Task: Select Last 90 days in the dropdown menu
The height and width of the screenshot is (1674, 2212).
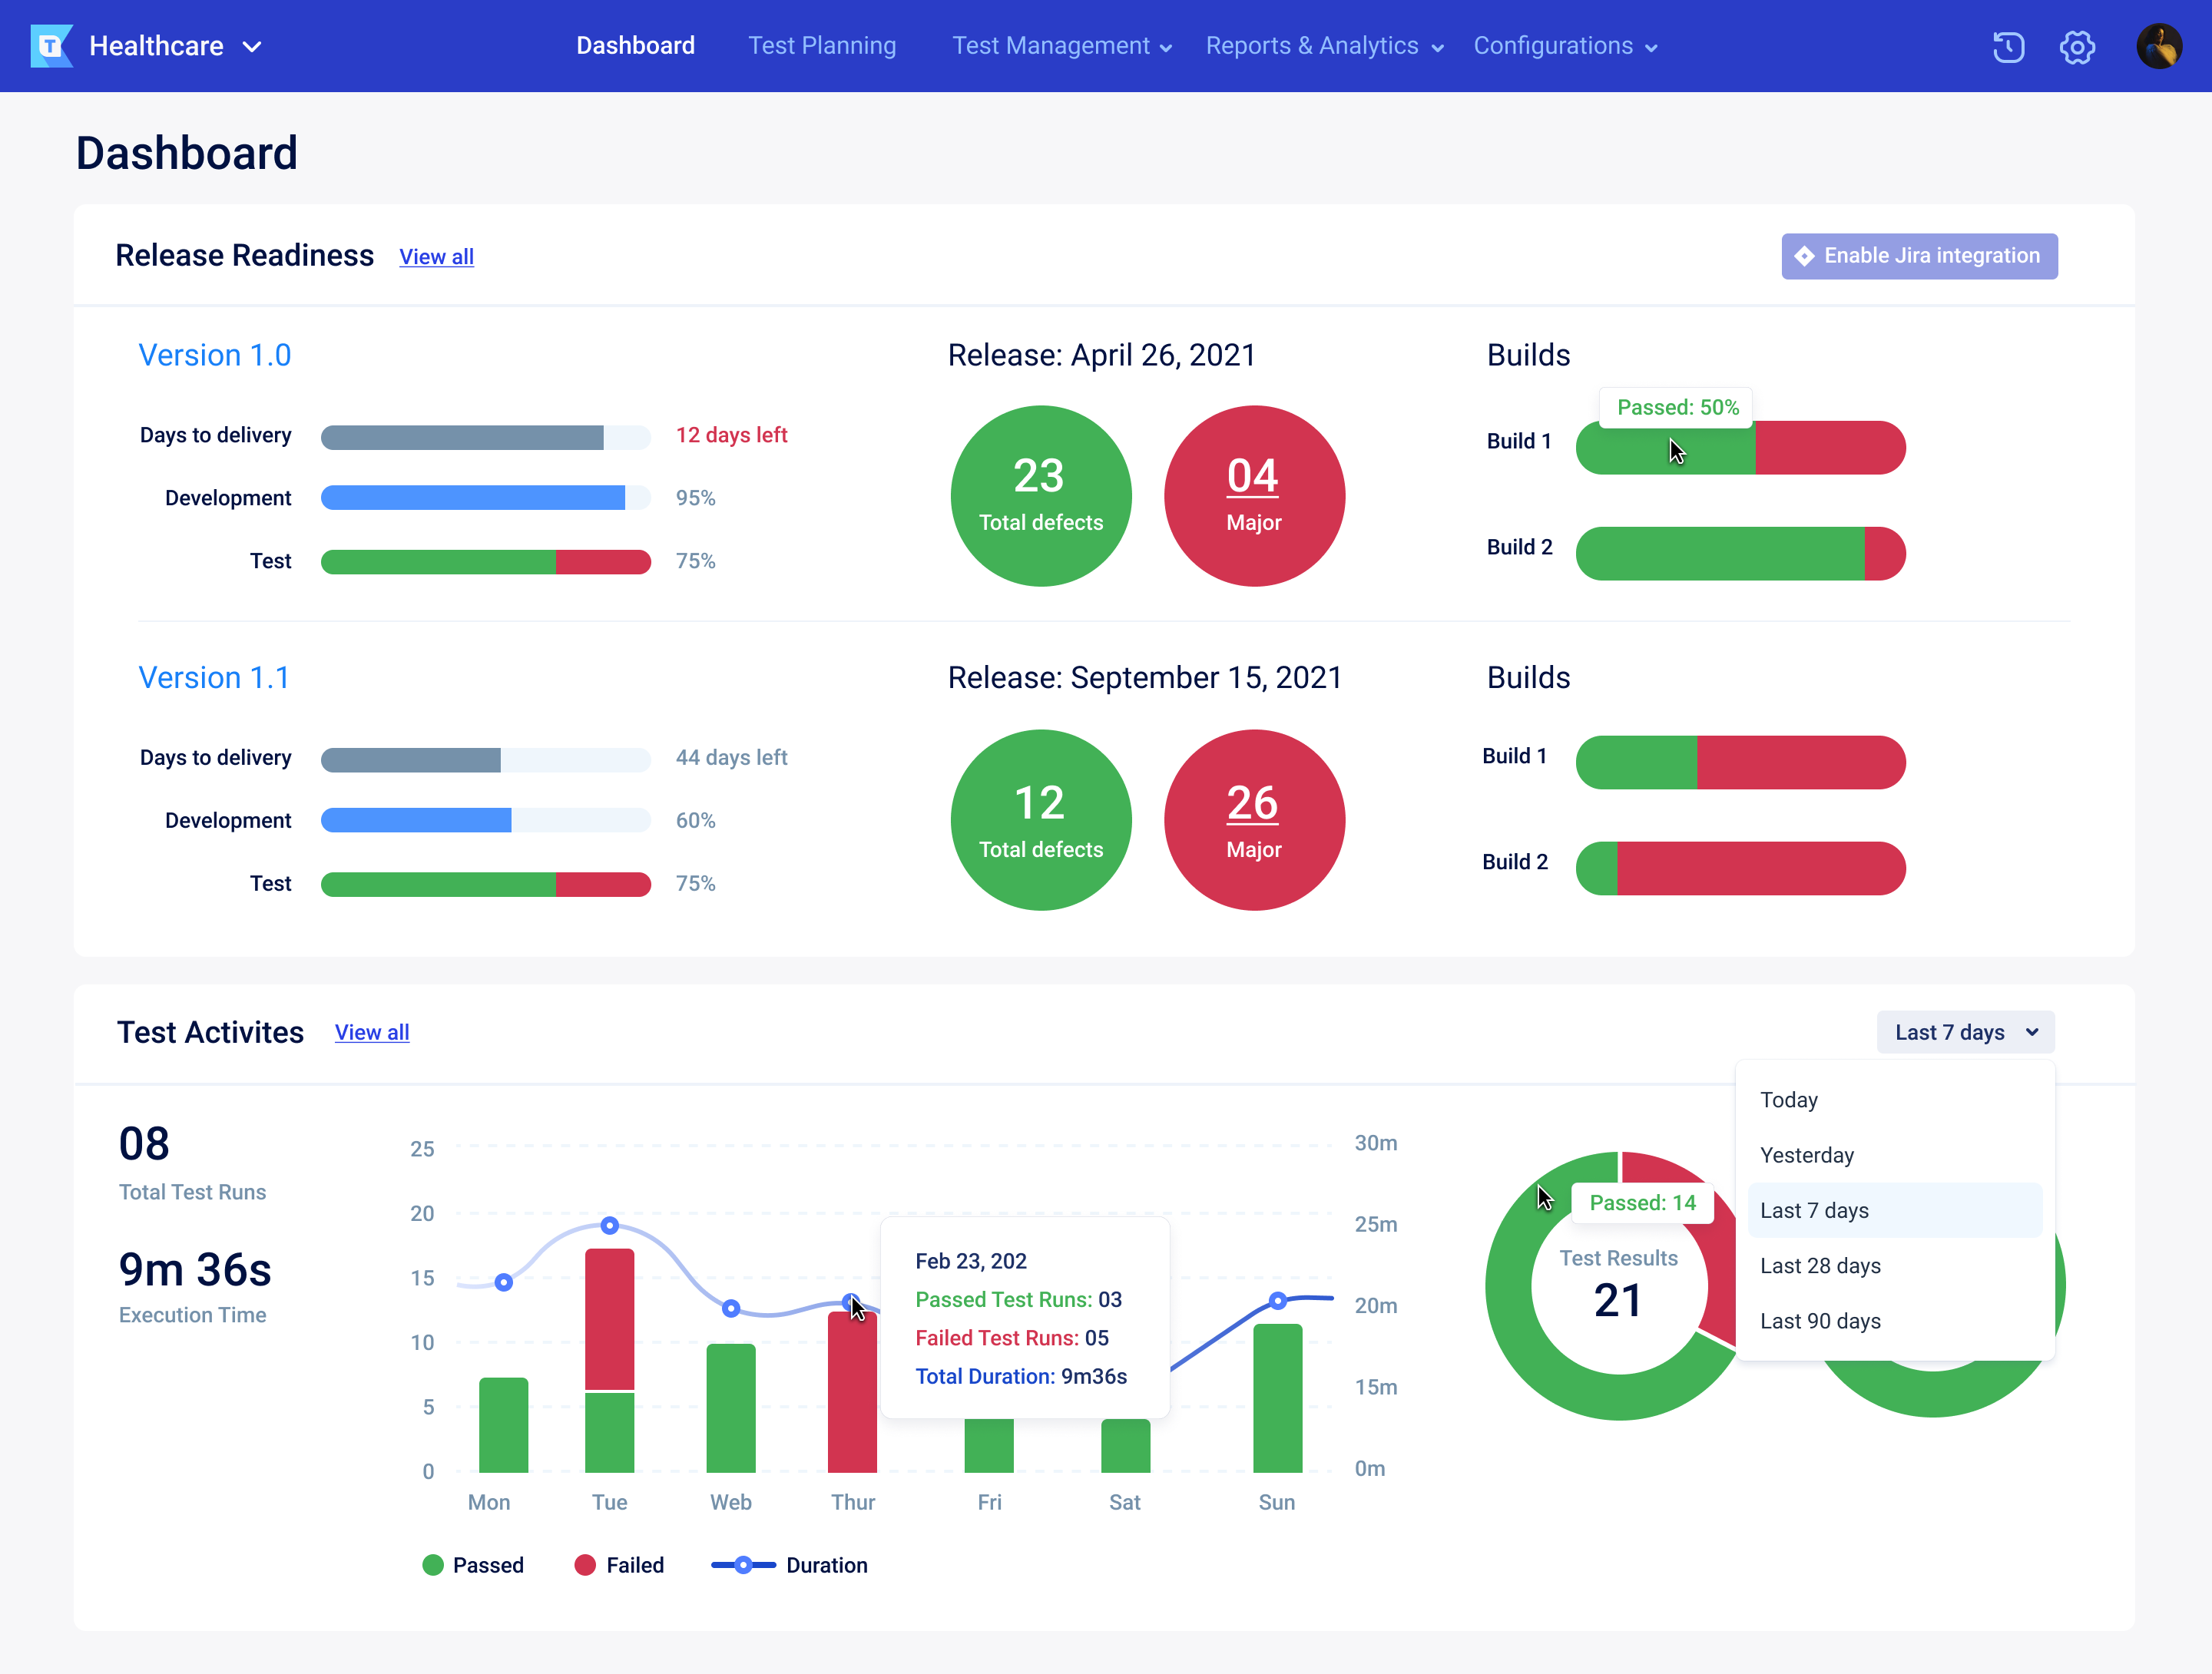Action: 1821,1320
